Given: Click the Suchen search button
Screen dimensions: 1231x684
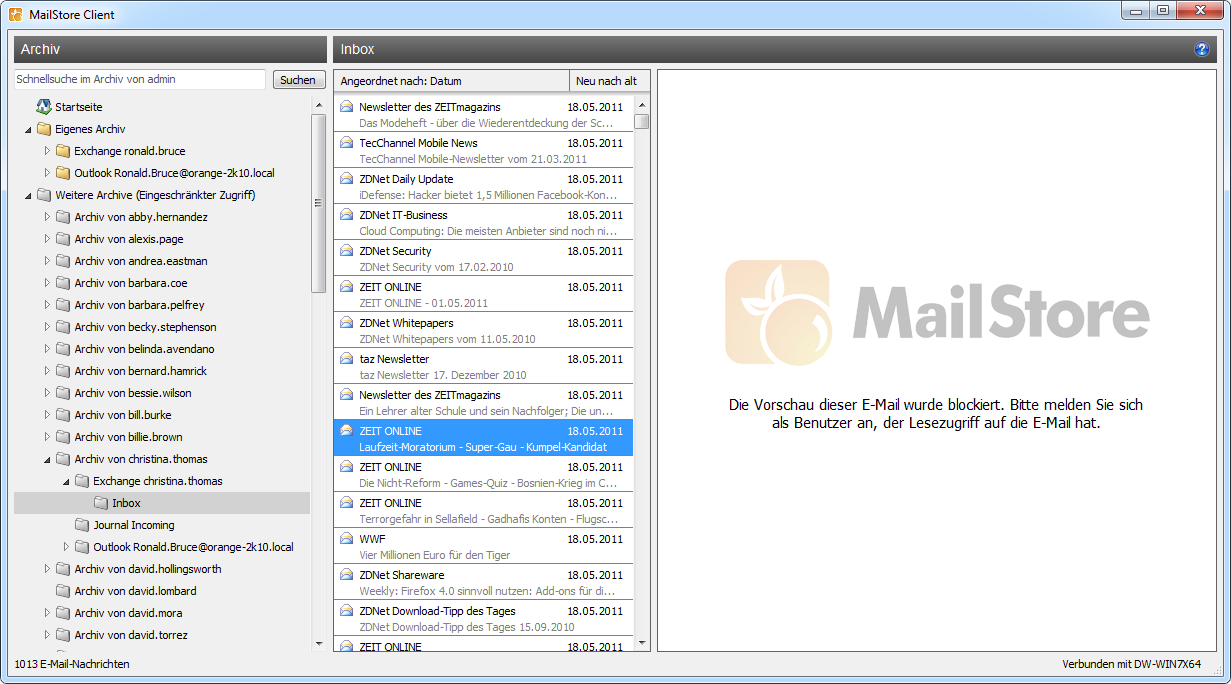Looking at the screenshot, I should [x=298, y=80].
